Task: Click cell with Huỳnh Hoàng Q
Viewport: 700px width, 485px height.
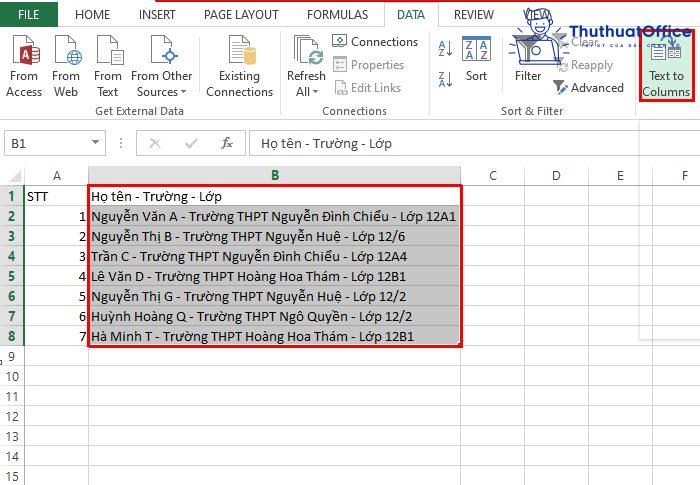Action: pos(275,316)
